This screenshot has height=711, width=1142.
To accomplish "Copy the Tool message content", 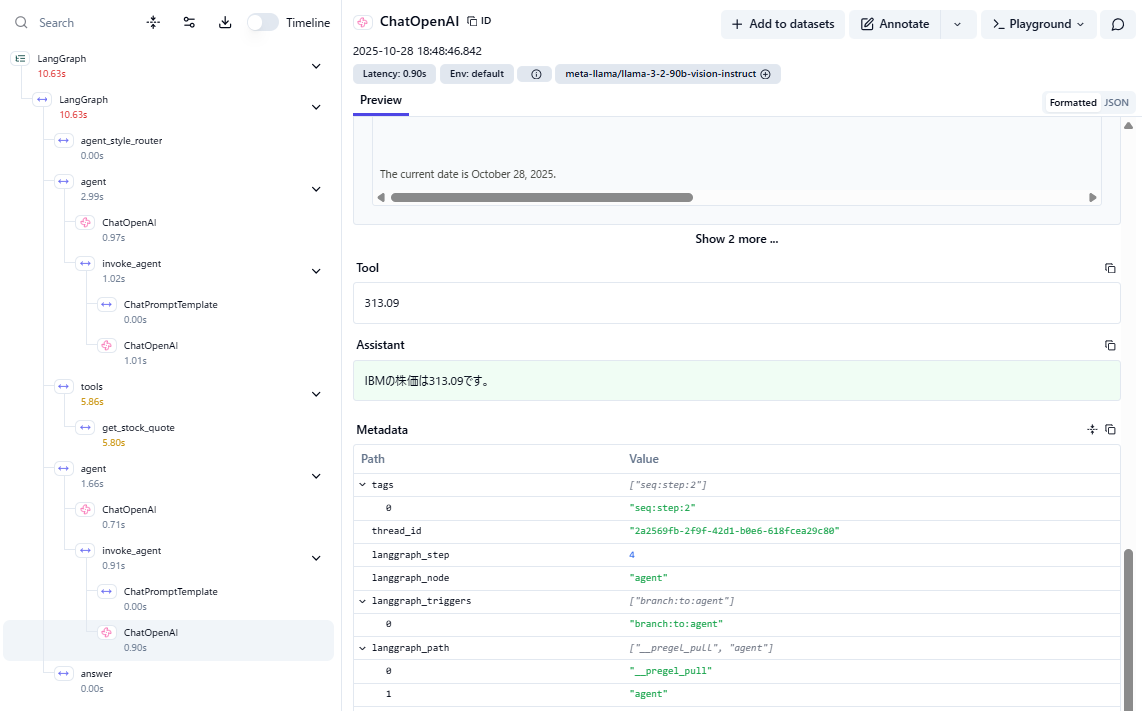I will coord(1110,268).
